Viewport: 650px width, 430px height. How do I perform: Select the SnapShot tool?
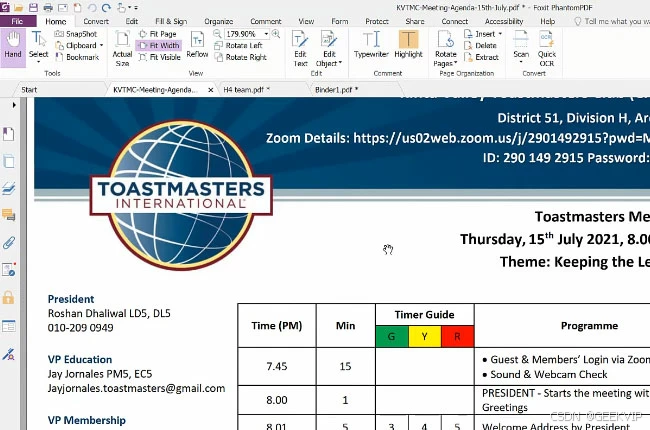[x=77, y=34]
